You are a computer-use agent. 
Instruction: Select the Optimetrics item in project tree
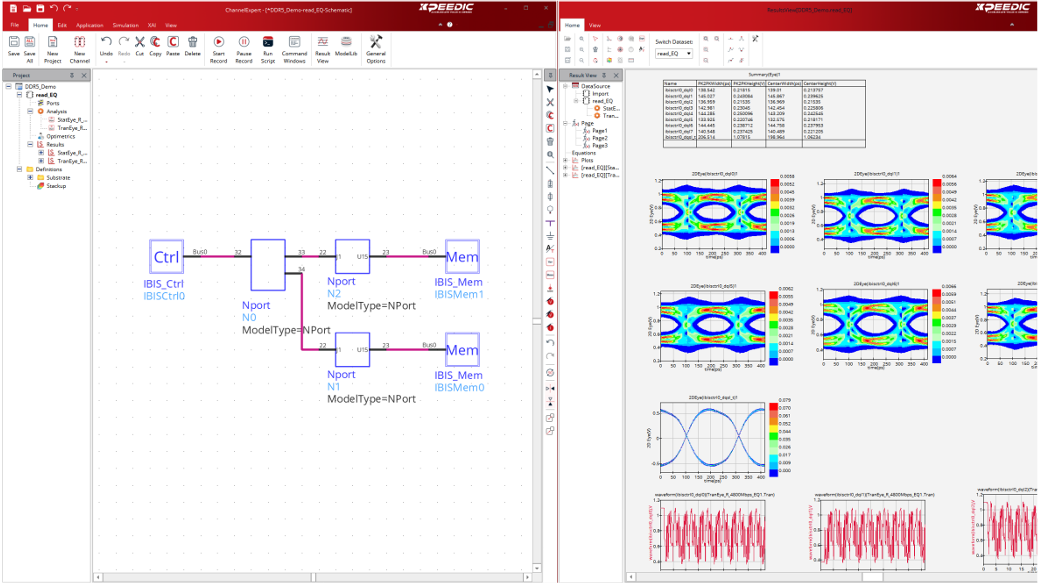pyautogui.click(x=60, y=136)
